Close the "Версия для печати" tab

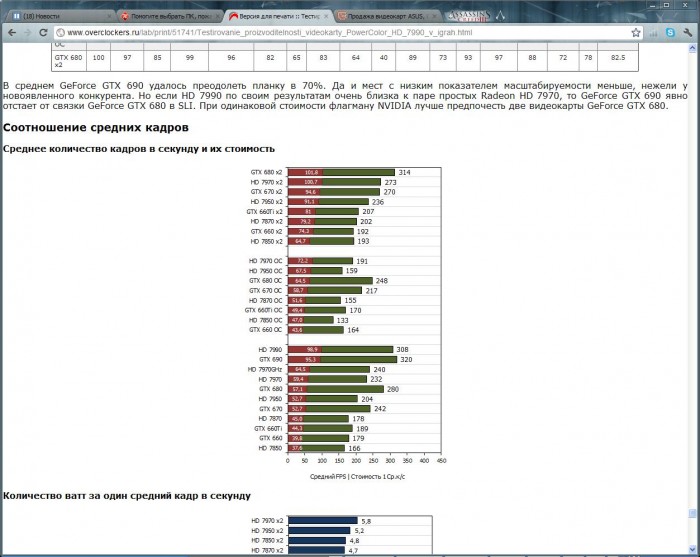point(326,16)
